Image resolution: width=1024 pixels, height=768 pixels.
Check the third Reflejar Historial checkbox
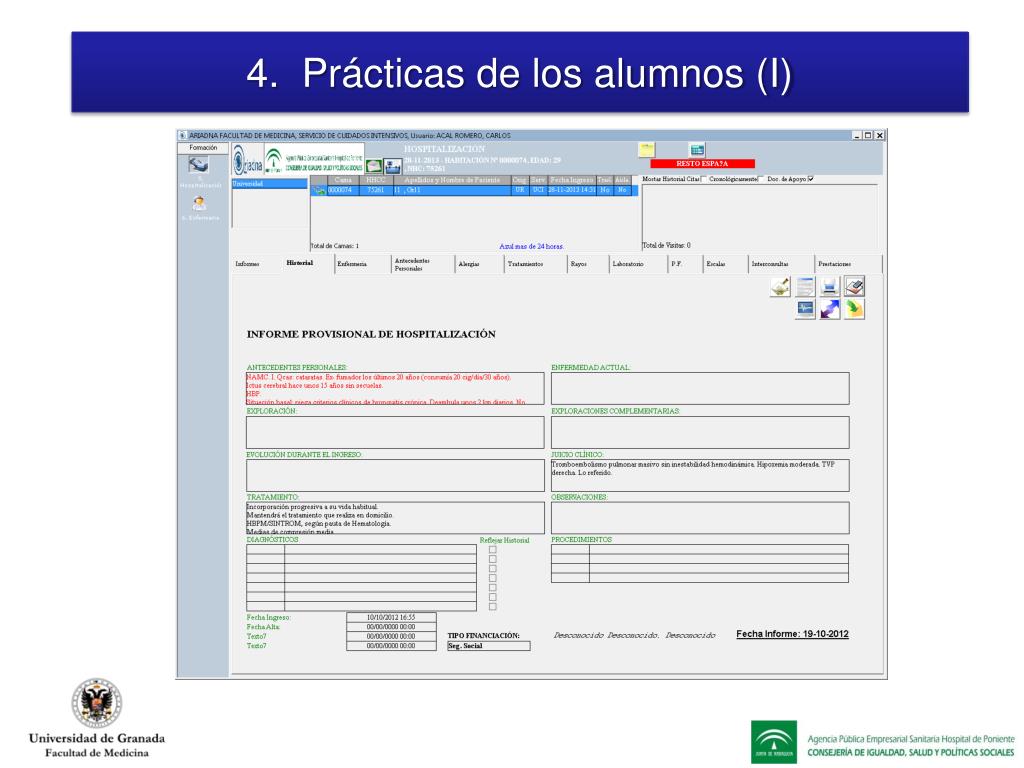[492, 569]
